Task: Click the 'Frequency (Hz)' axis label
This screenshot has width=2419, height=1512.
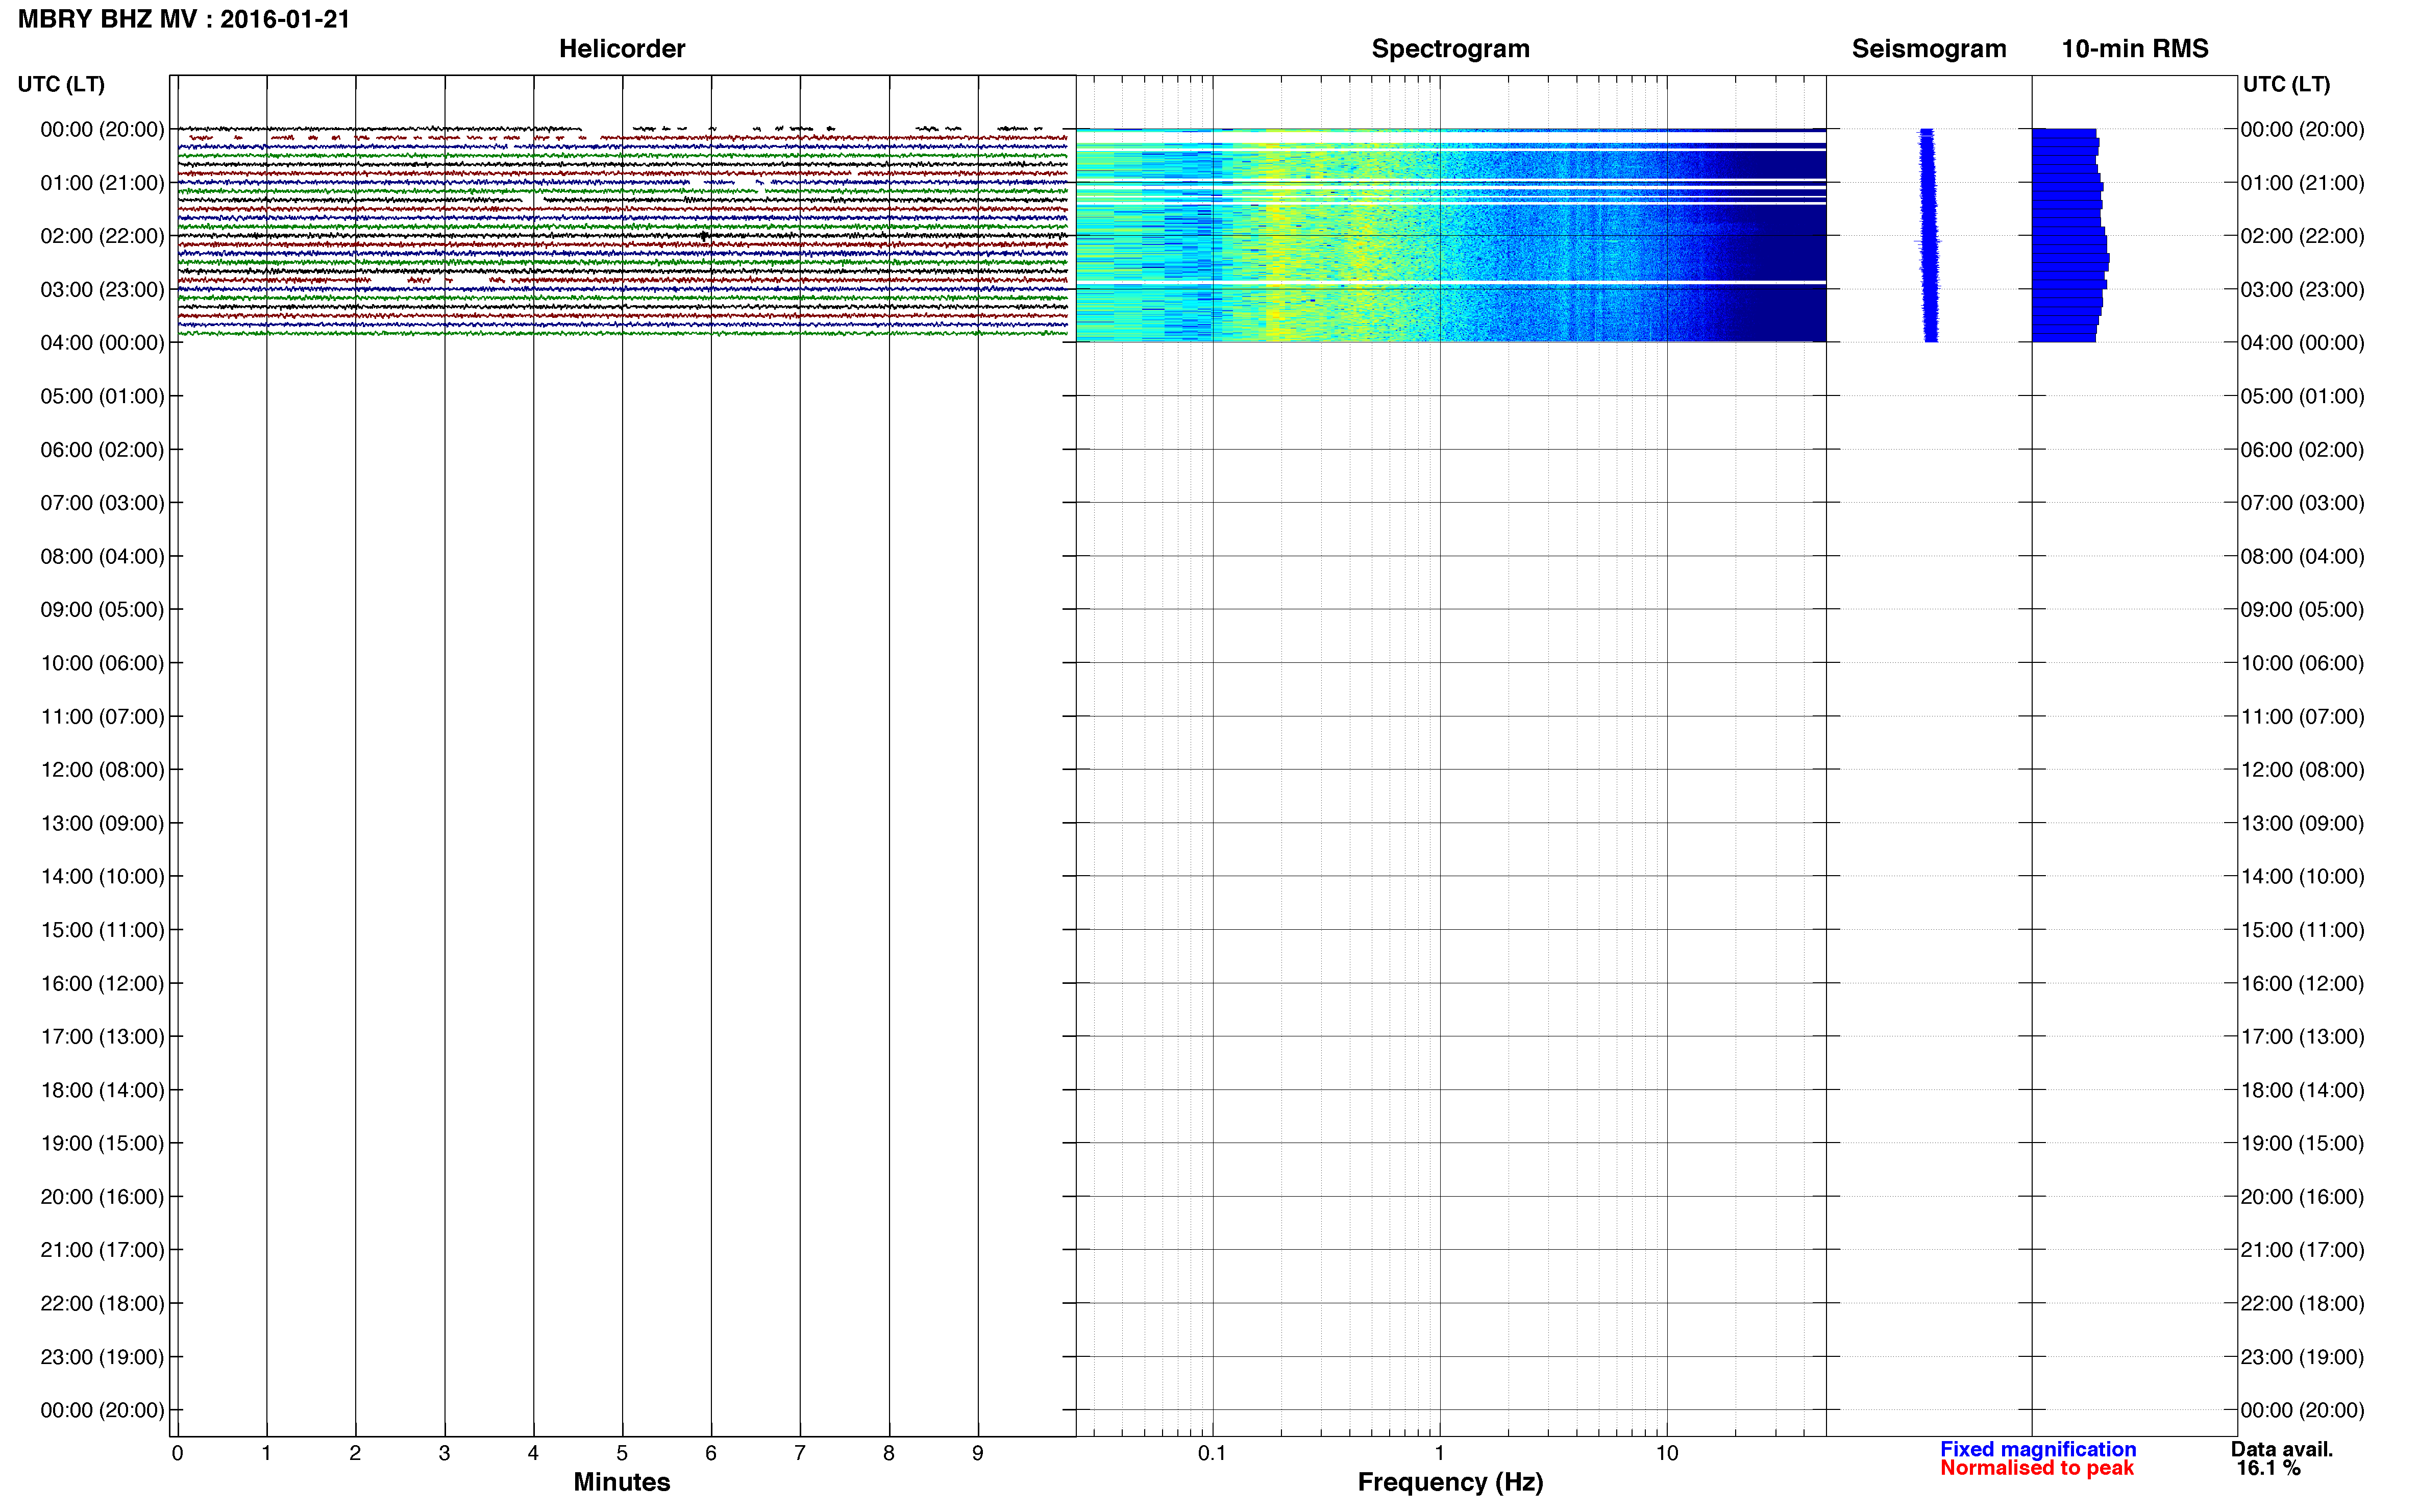Action: click(x=1450, y=1482)
